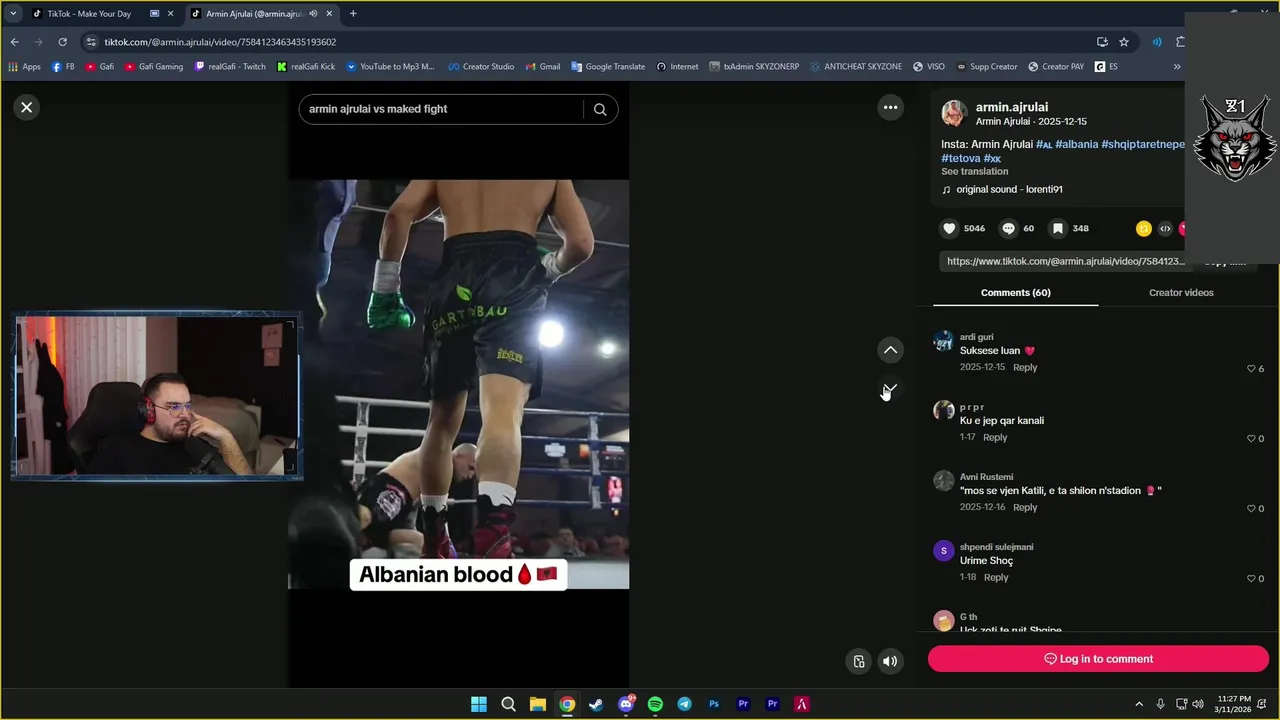Click the Log in to comment button
This screenshot has width=1280, height=720.
(1098, 659)
